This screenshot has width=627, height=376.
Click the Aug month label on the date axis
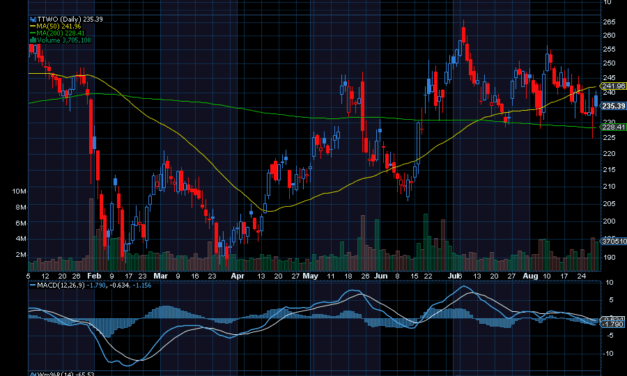coord(530,276)
